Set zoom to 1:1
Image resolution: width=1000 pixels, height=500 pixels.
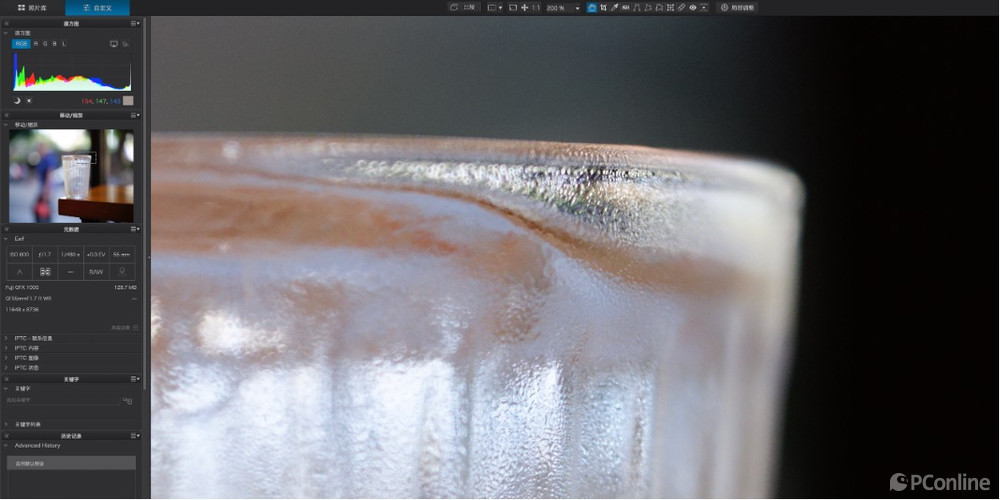(x=536, y=8)
